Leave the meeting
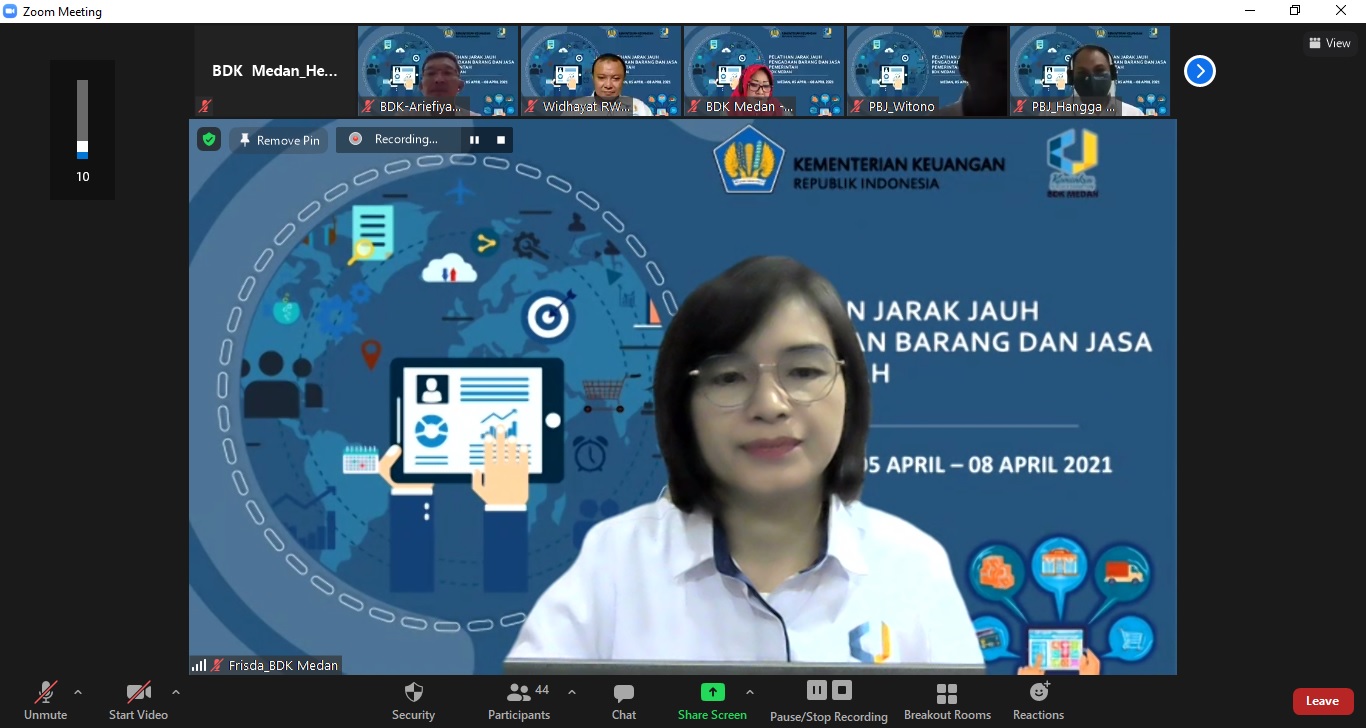Image resolution: width=1366 pixels, height=728 pixels. [1322, 701]
